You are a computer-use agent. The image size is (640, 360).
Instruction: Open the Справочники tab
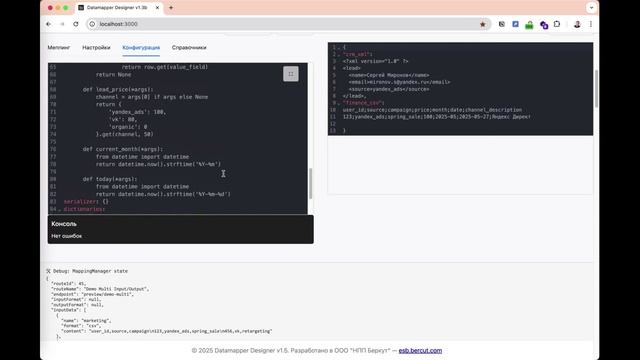(x=189, y=47)
